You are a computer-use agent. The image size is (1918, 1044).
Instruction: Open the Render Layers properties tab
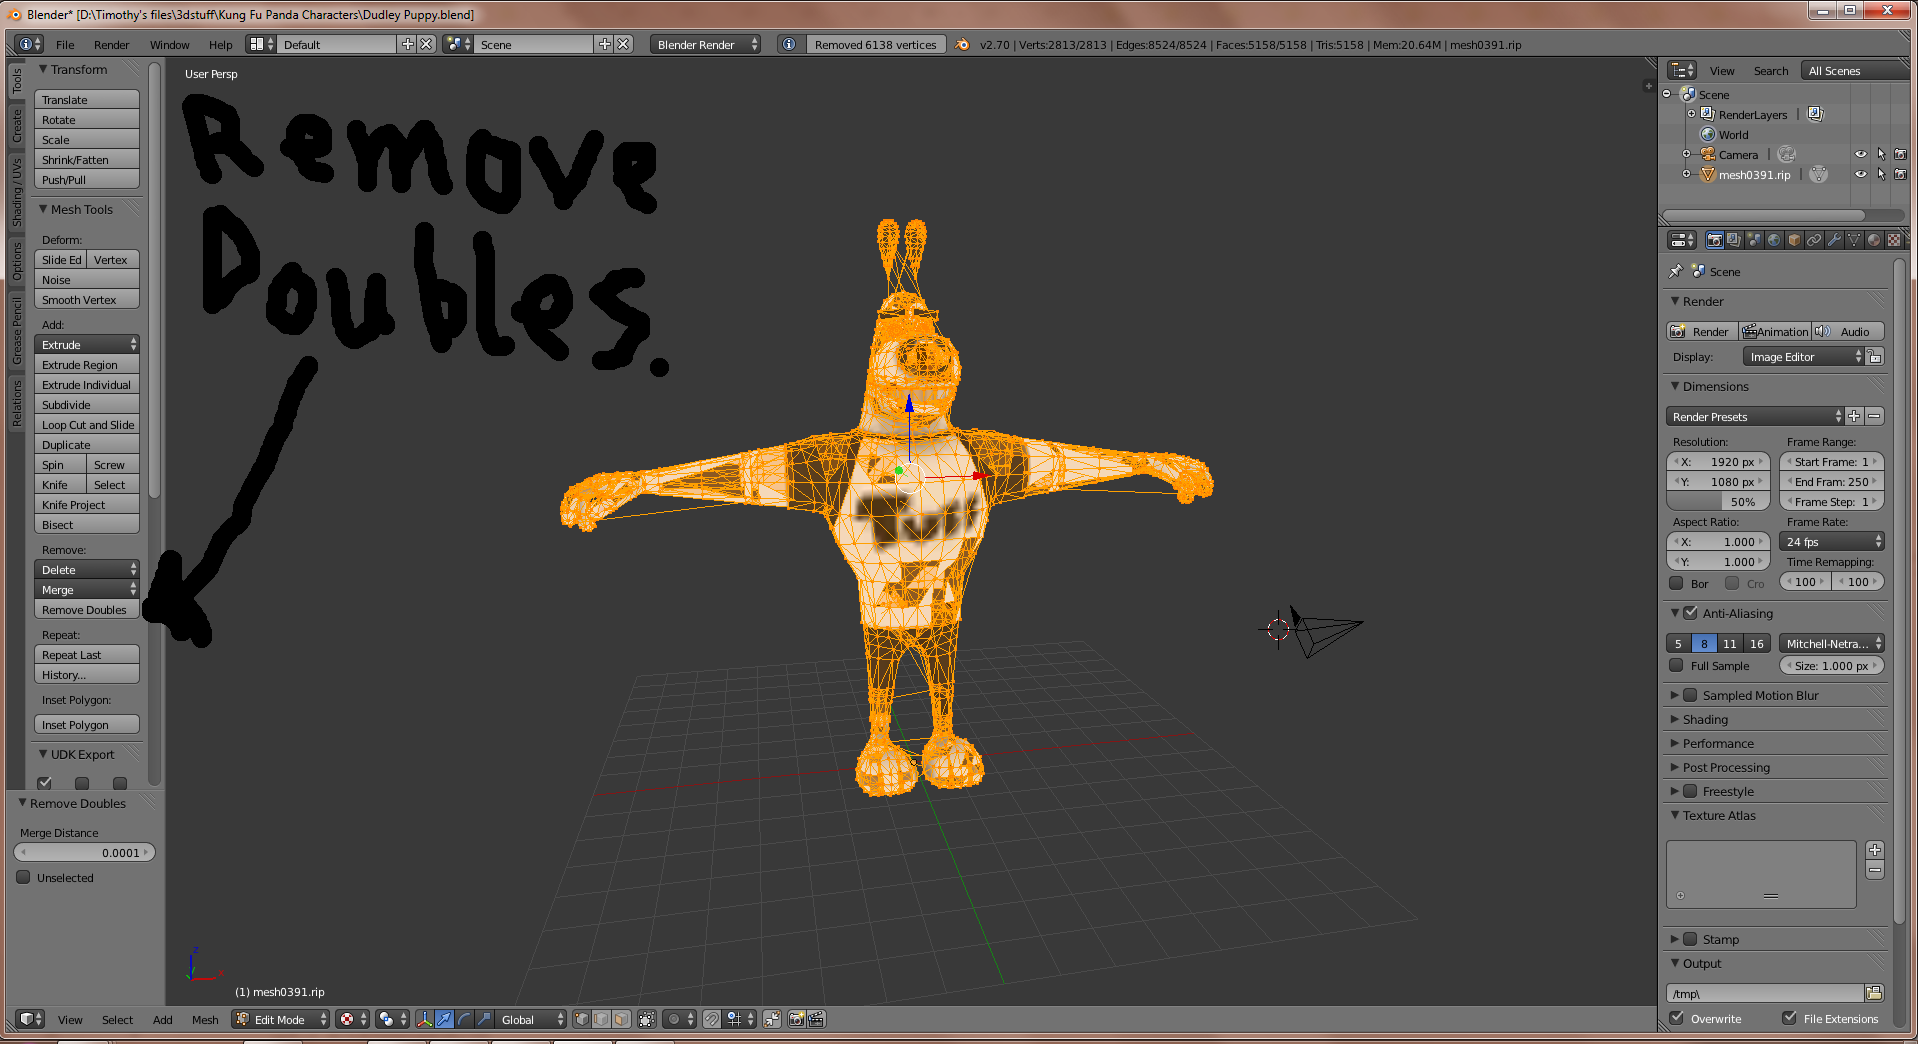tap(1734, 240)
